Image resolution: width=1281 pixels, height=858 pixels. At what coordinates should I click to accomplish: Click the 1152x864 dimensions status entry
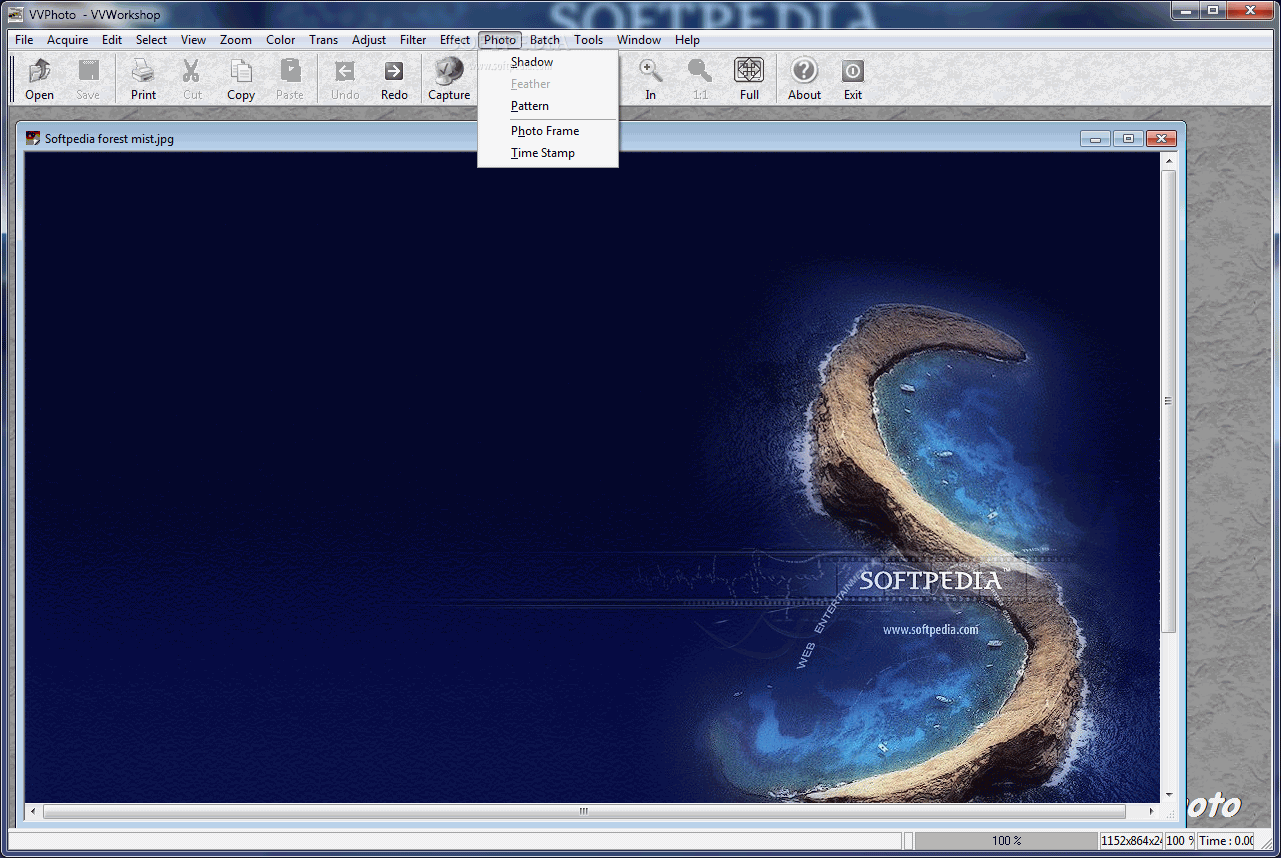[x=1131, y=841]
